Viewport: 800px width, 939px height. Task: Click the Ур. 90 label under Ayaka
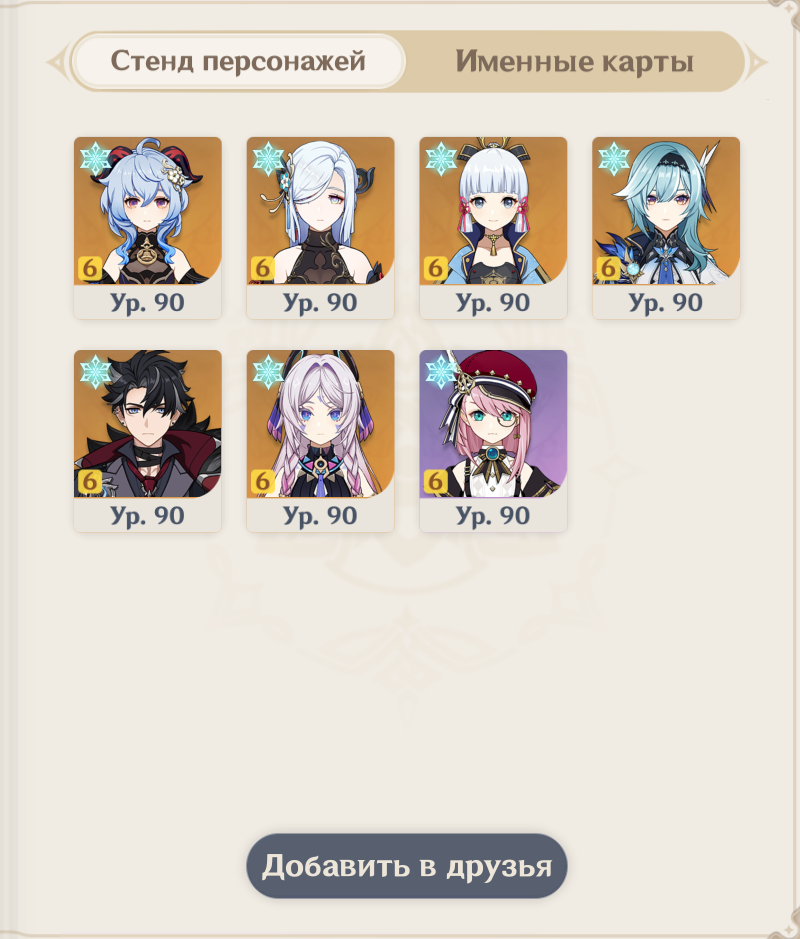click(x=493, y=302)
